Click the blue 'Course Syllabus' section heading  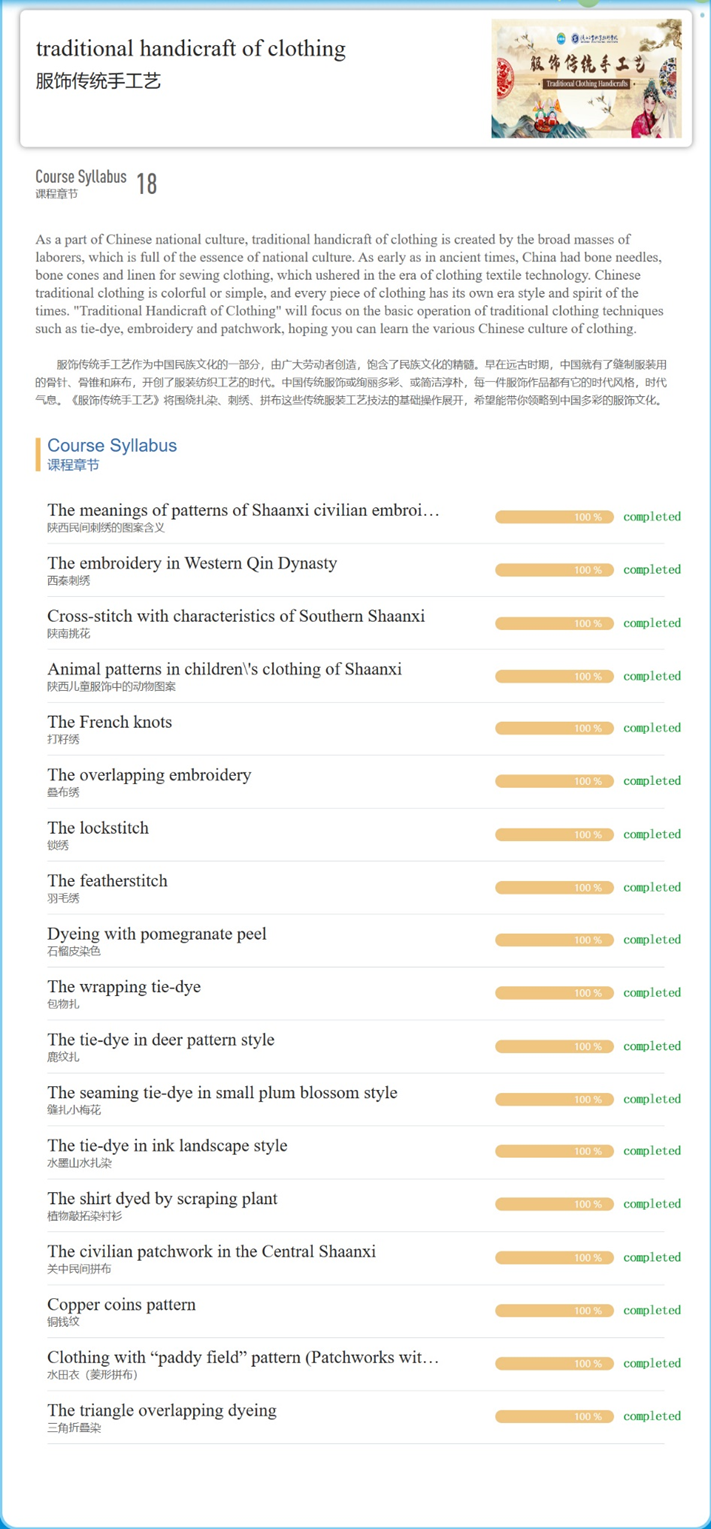(112, 446)
